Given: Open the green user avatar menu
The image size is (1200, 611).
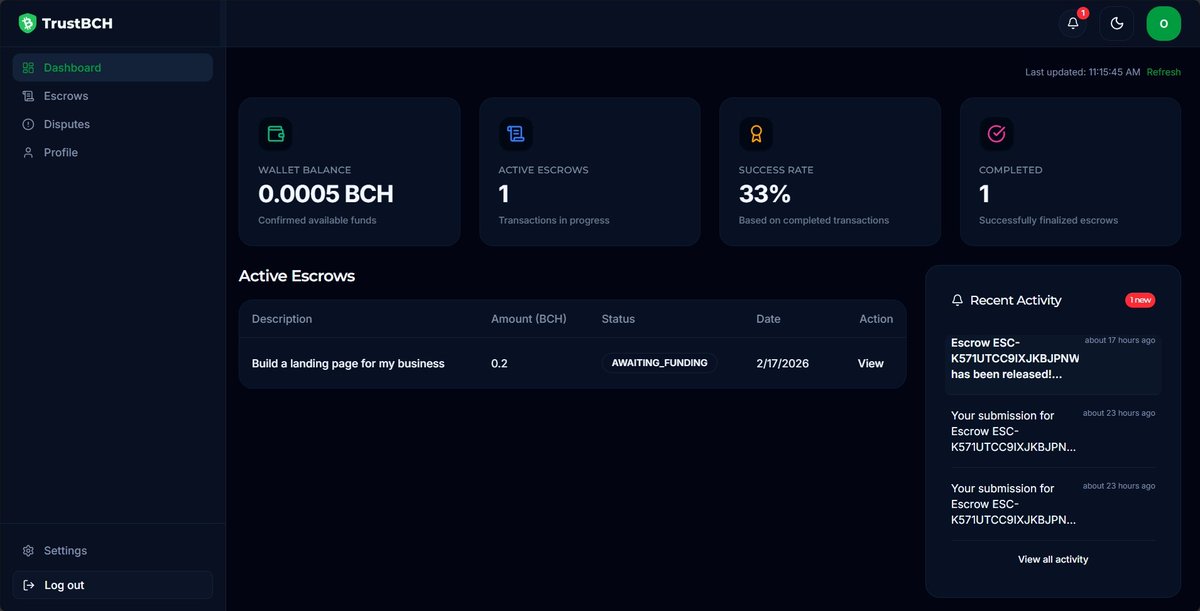Looking at the screenshot, I should click(1163, 23).
